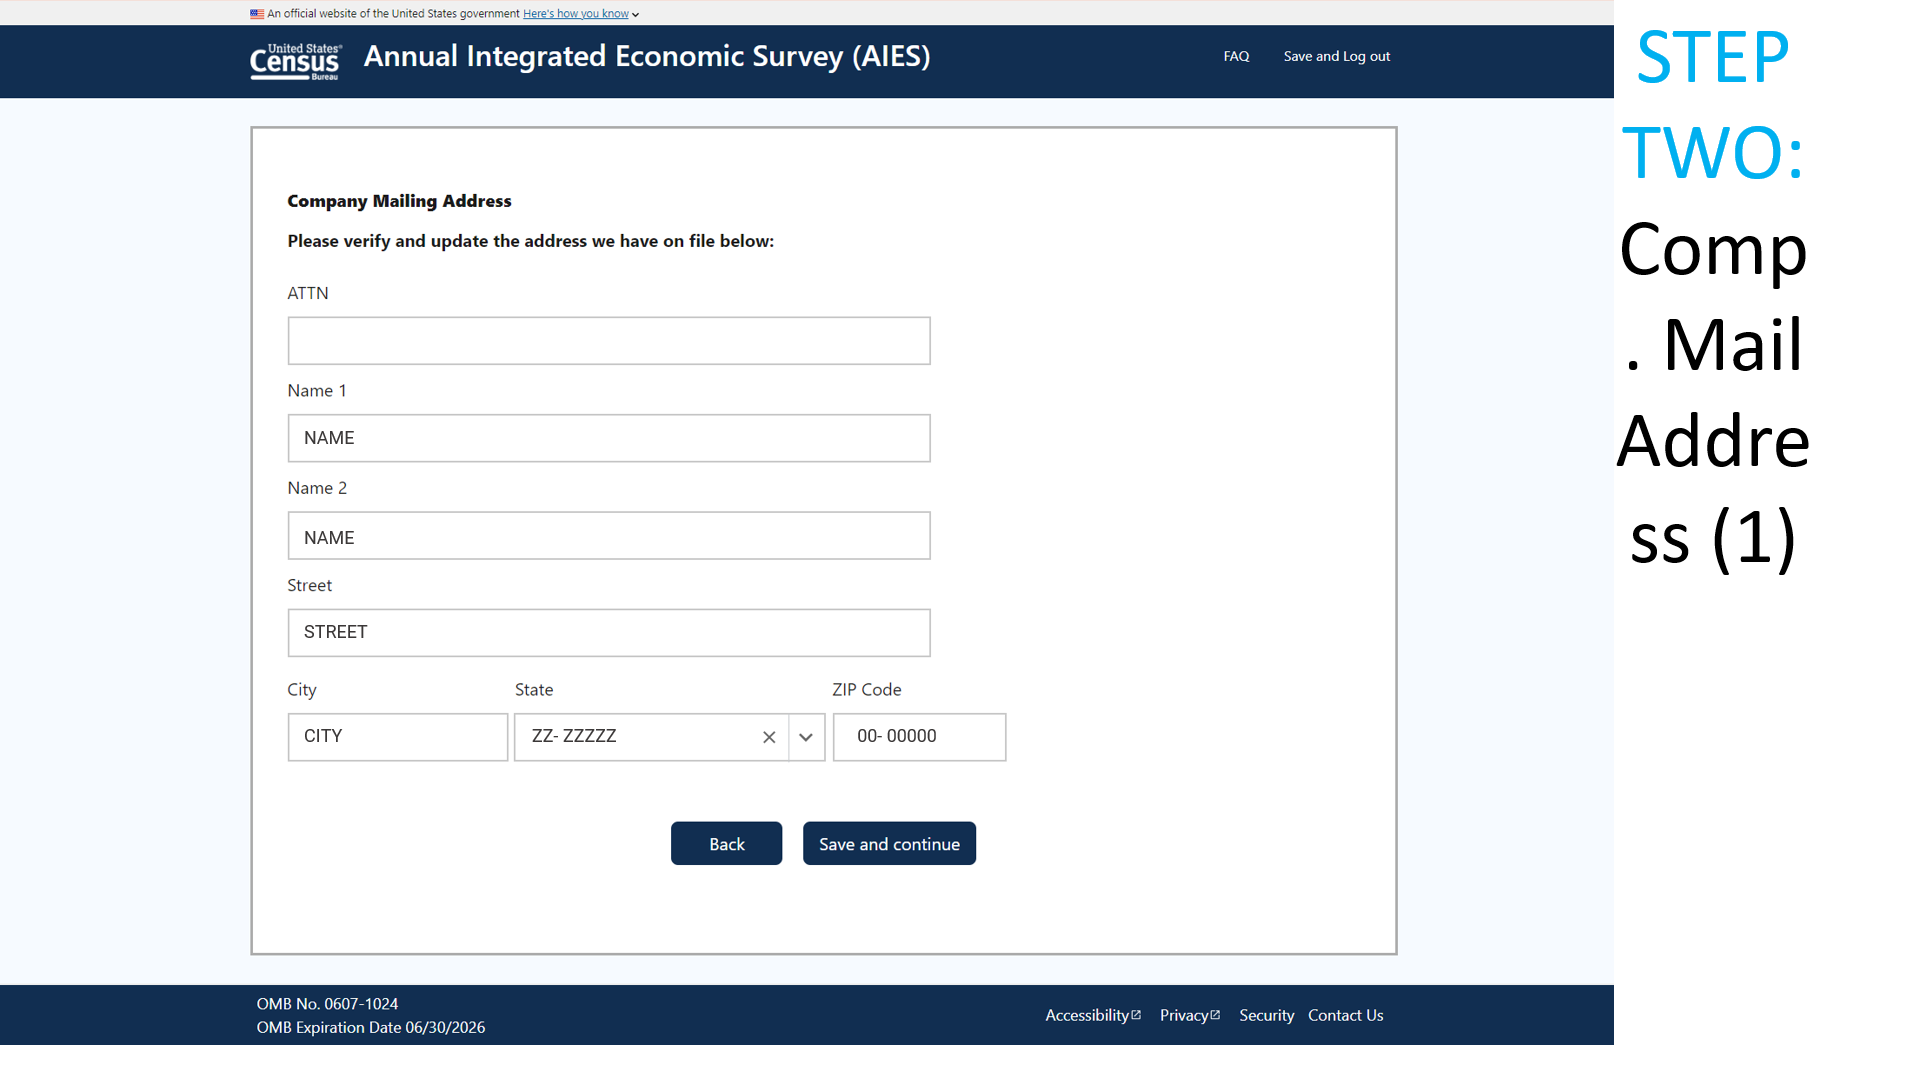Clear the State selection X icon
The height and width of the screenshot is (1080, 1920).
769,737
